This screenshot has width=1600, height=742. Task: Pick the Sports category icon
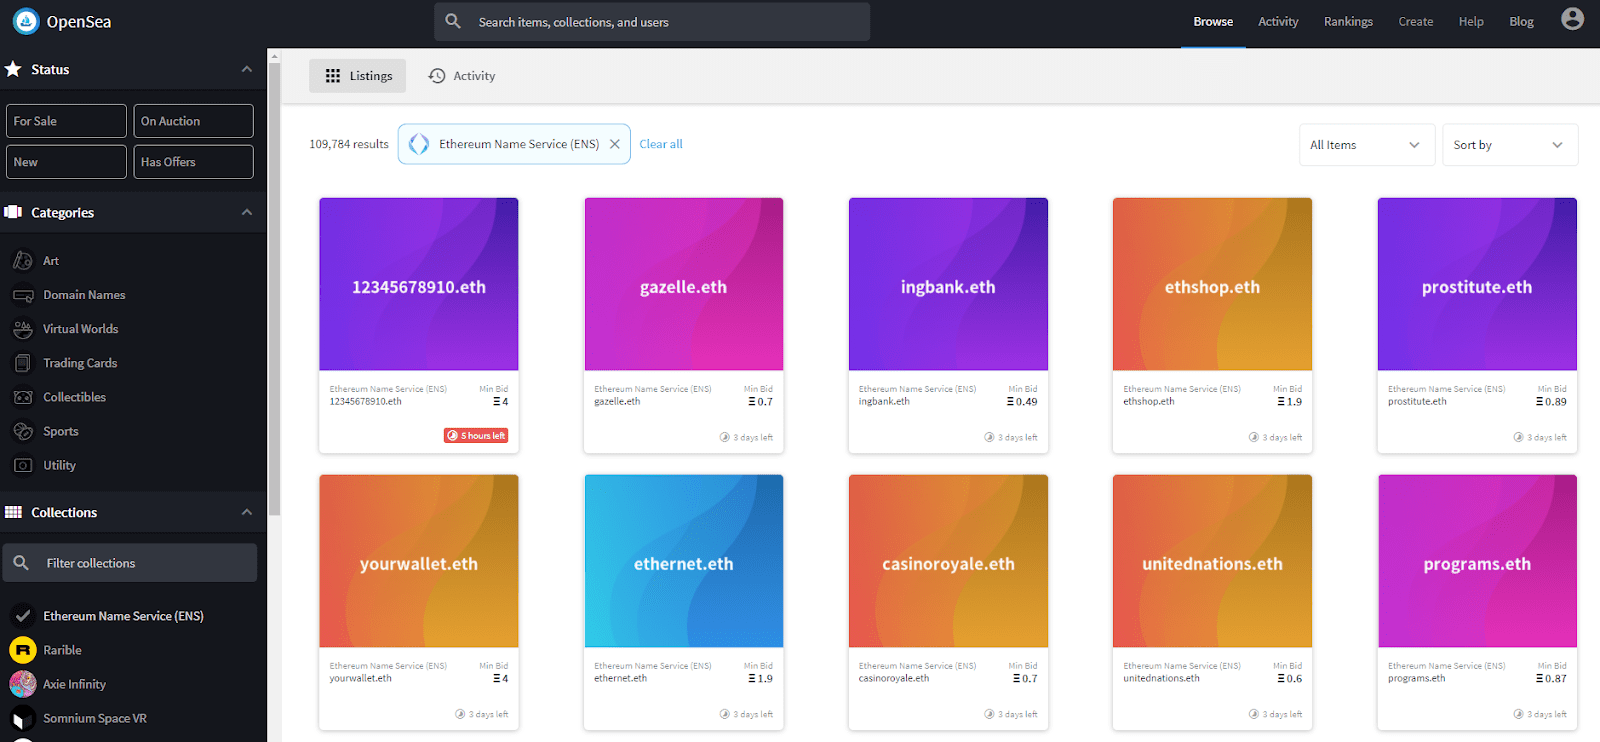23,431
